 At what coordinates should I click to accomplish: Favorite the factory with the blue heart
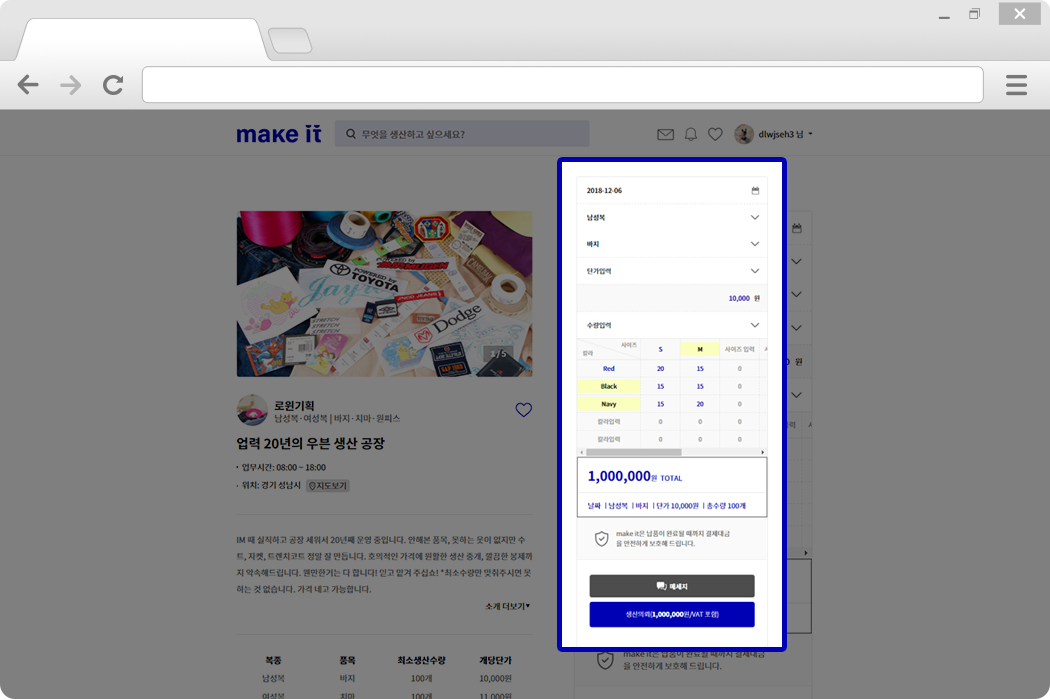[524, 410]
